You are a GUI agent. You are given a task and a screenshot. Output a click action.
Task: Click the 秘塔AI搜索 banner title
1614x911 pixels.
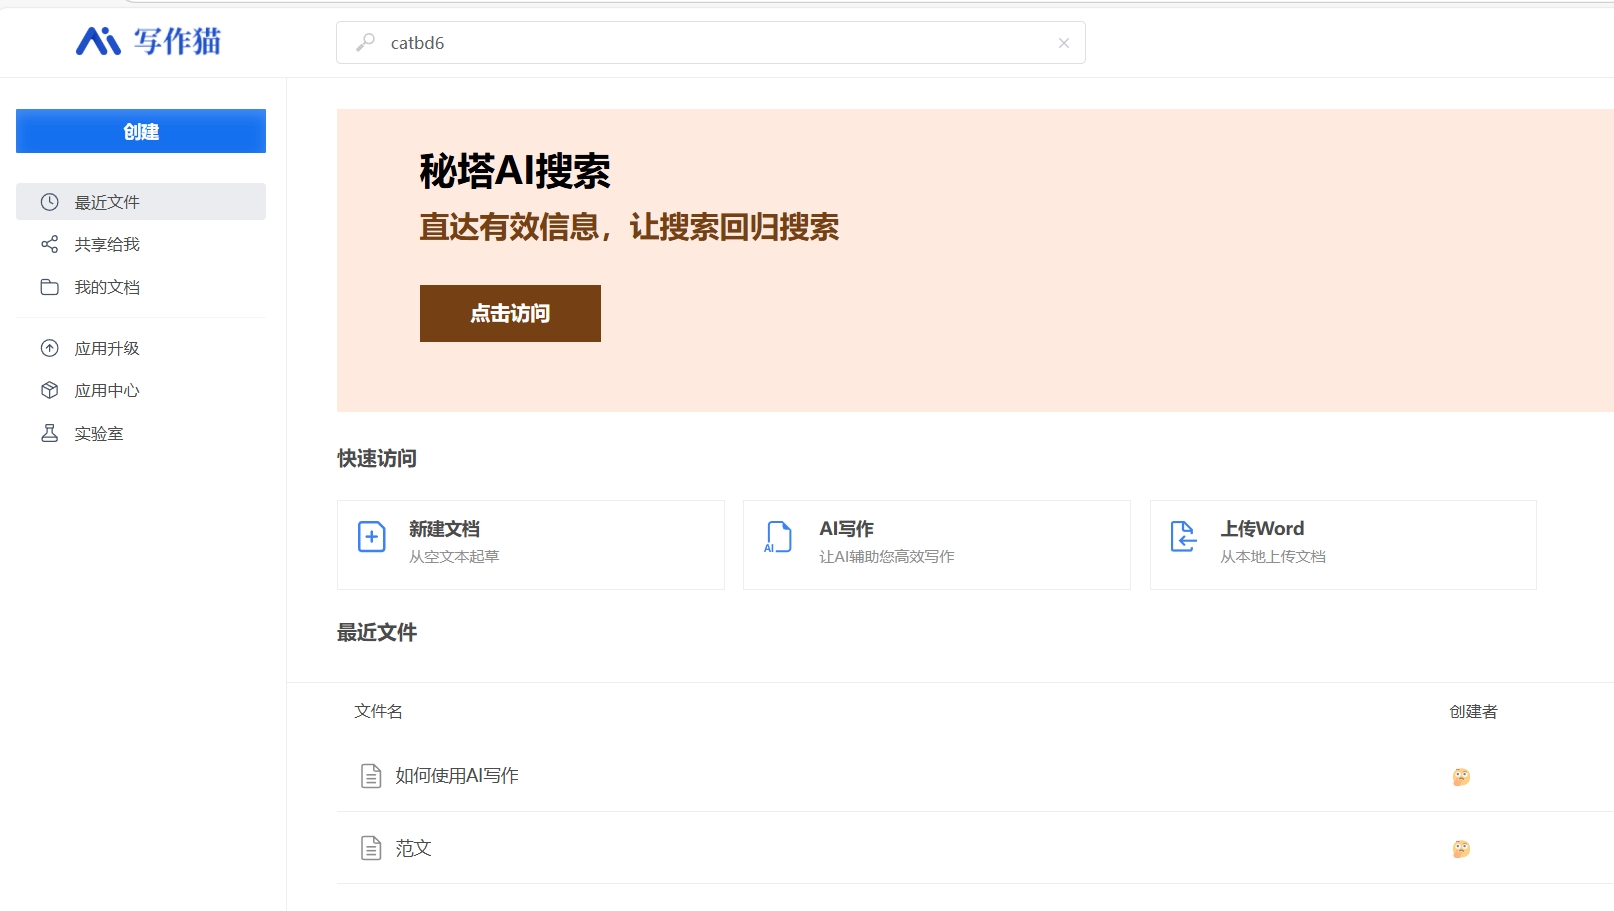[x=515, y=171]
